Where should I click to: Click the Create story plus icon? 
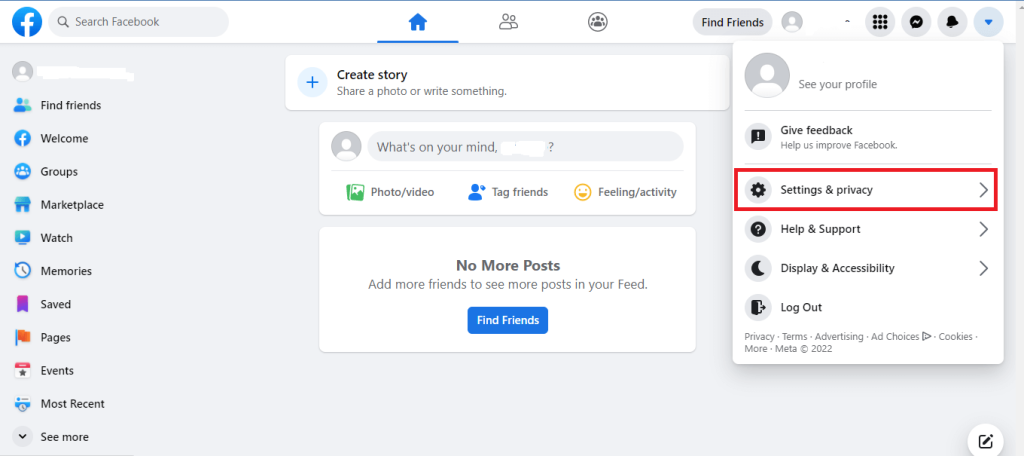click(312, 82)
